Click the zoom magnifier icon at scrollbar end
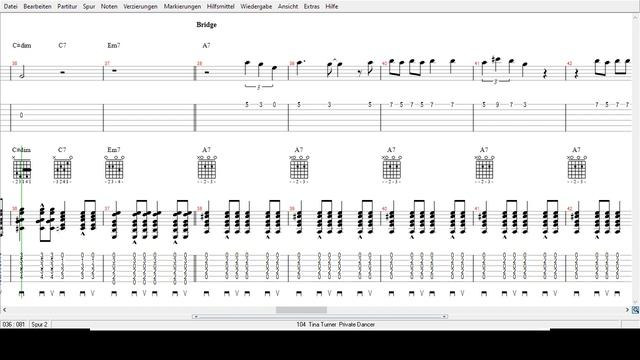Image resolution: width=640 pixels, height=360 pixels. [x=635, y=310]
